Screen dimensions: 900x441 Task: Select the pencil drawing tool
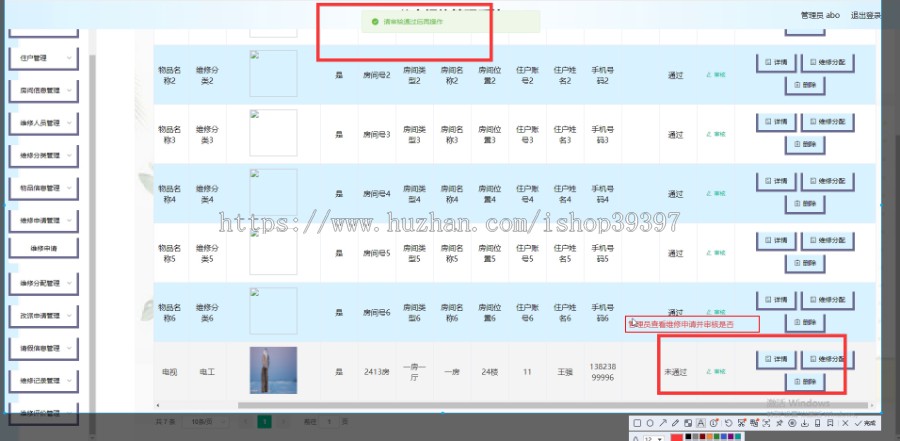(x=676, y=423)
